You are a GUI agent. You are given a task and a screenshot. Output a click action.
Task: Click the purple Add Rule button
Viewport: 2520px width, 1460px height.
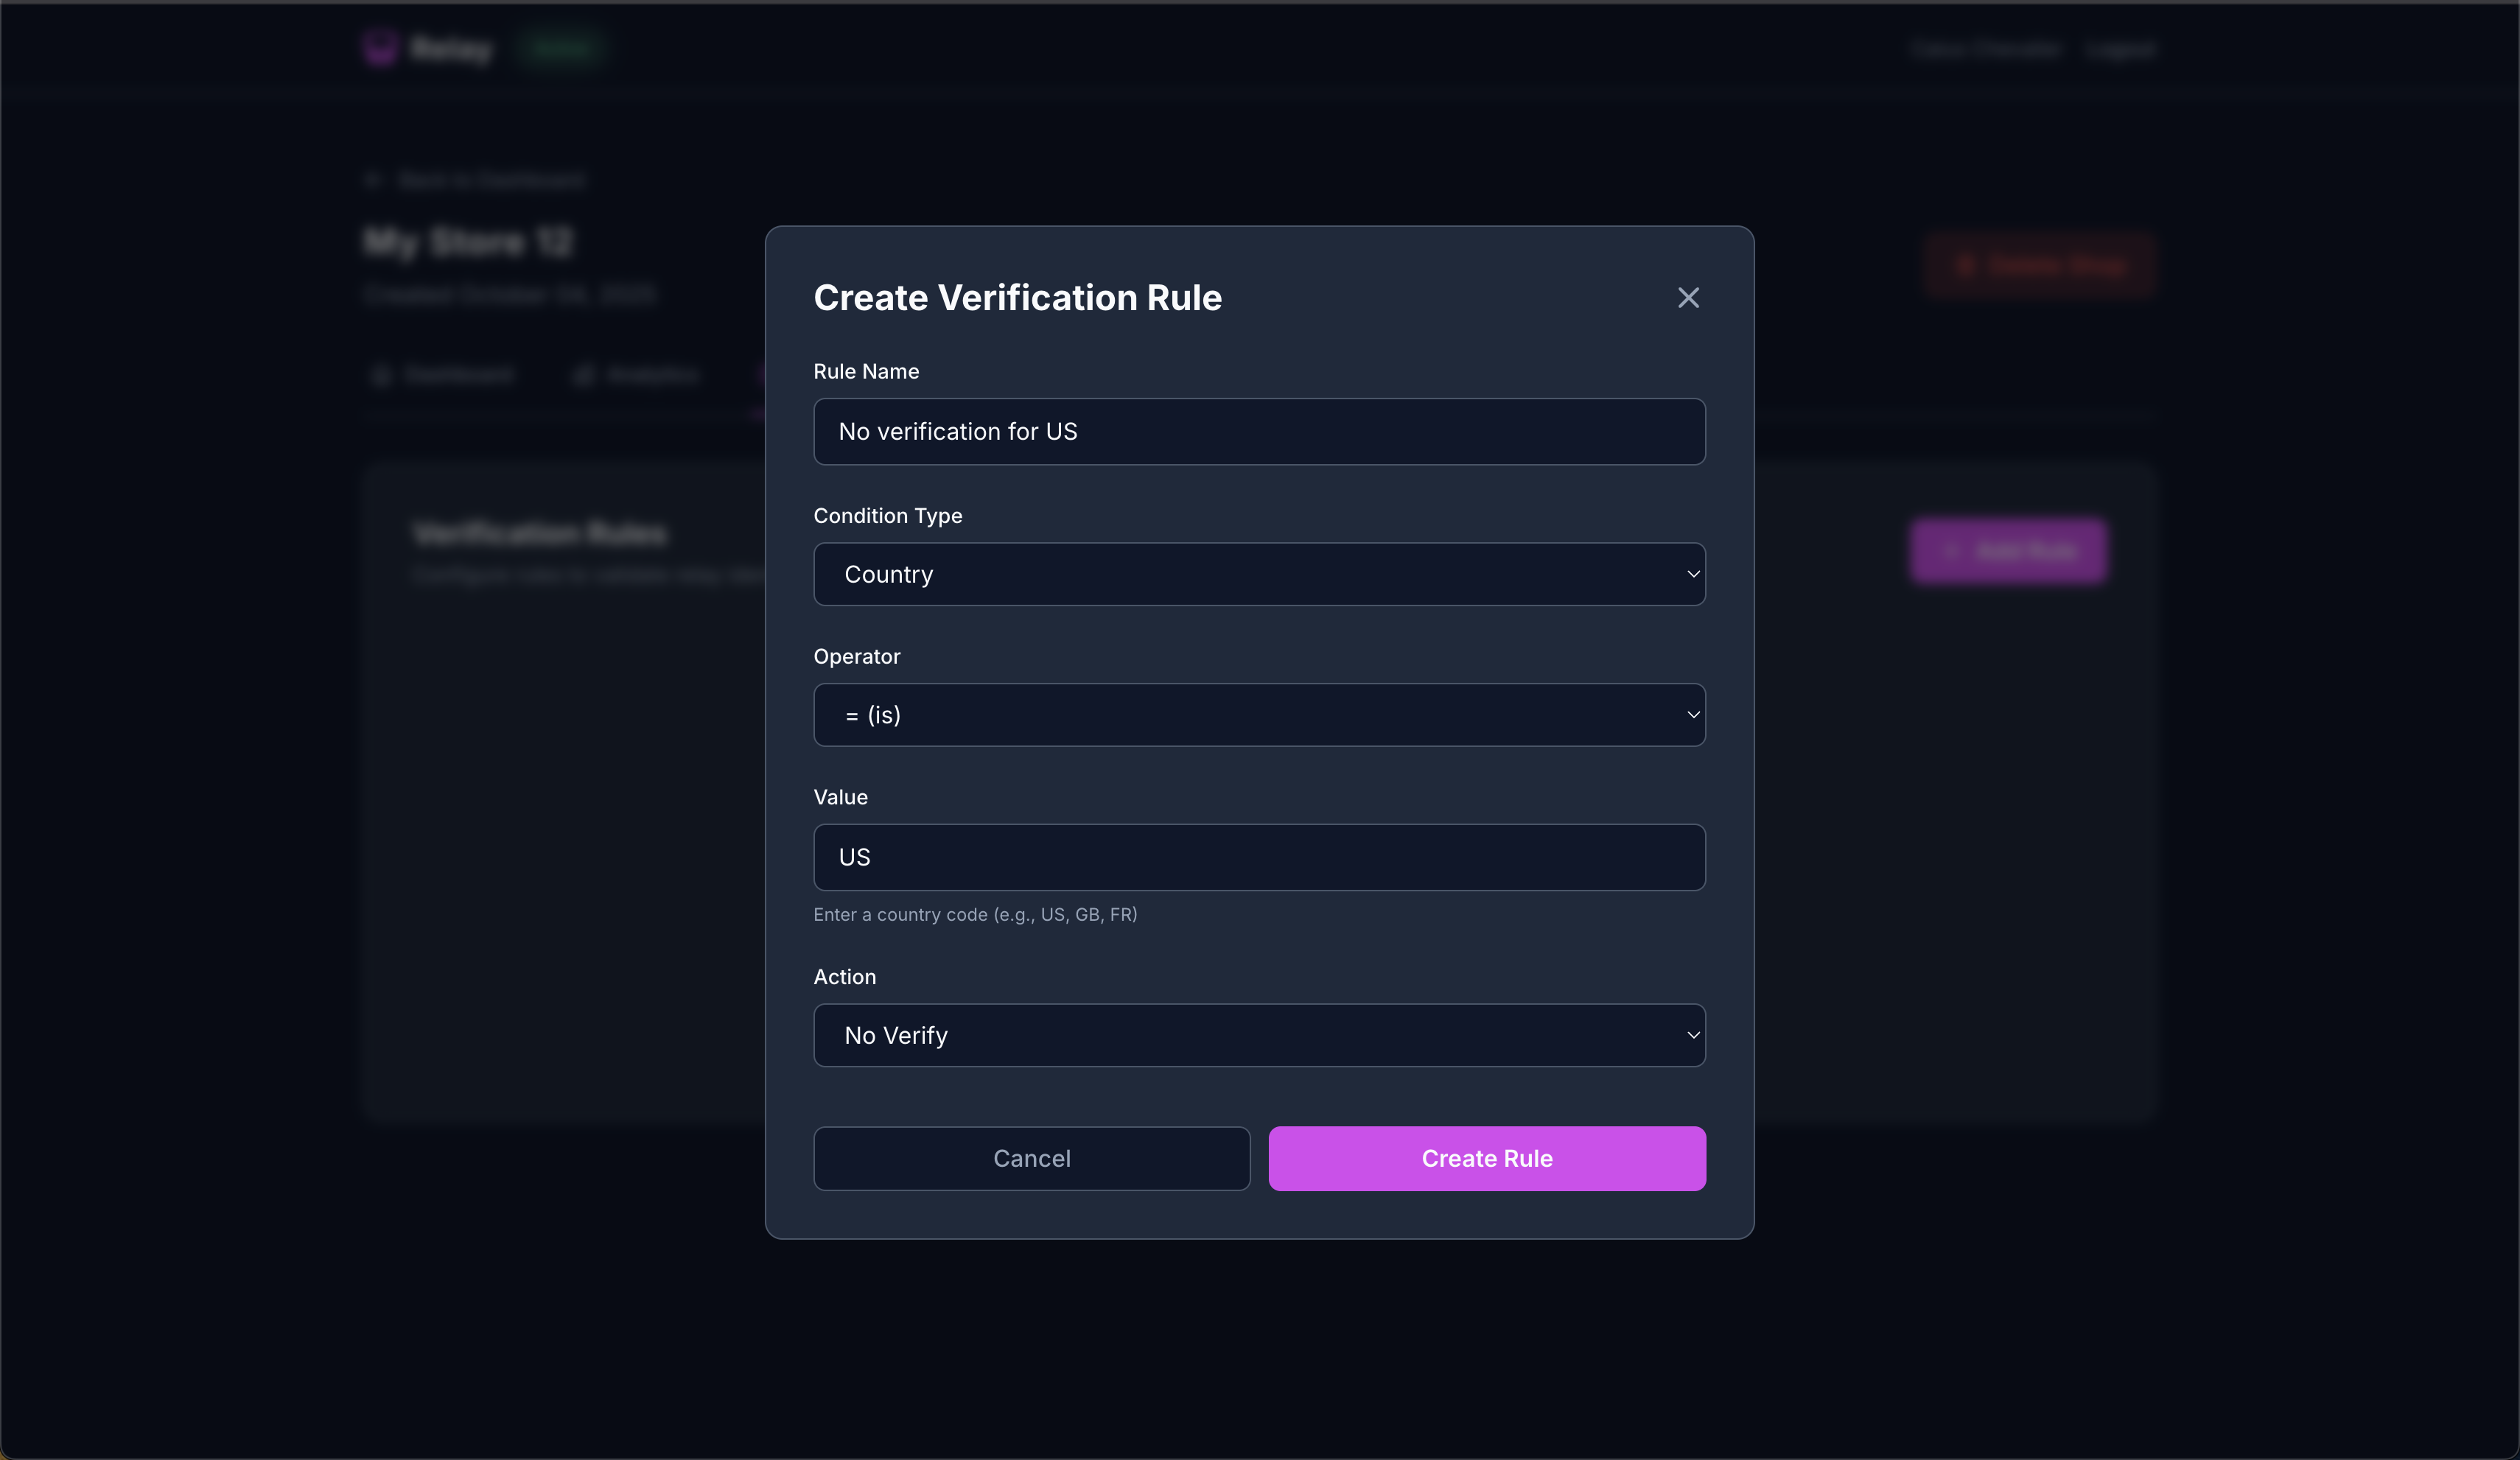[x=2009, y=551]
